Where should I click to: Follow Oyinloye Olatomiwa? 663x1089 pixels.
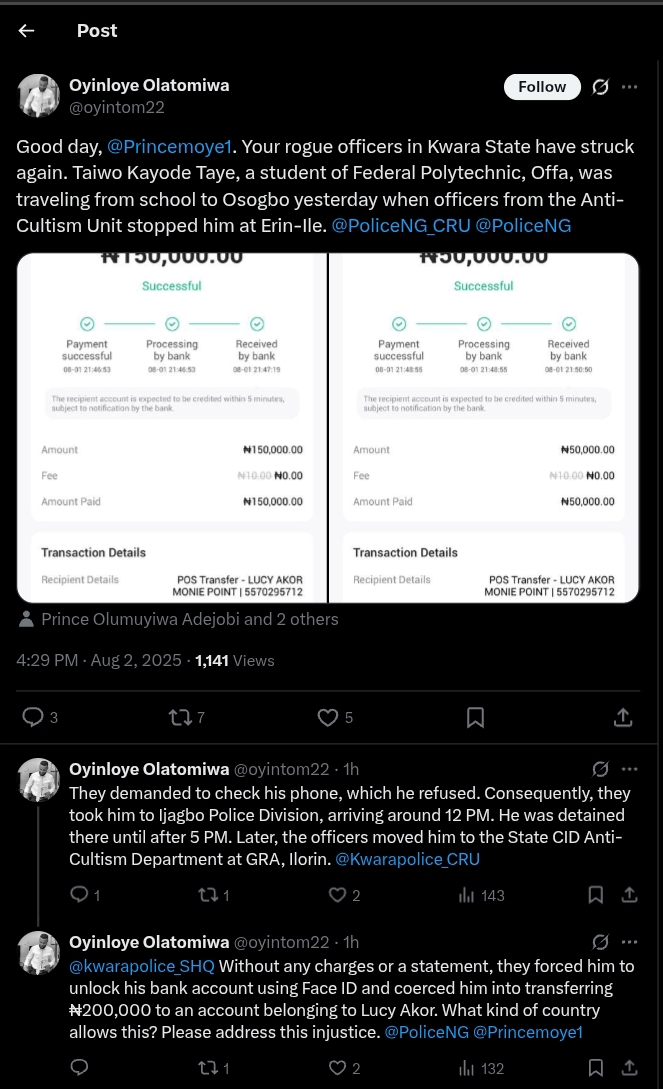click(542, 87)
